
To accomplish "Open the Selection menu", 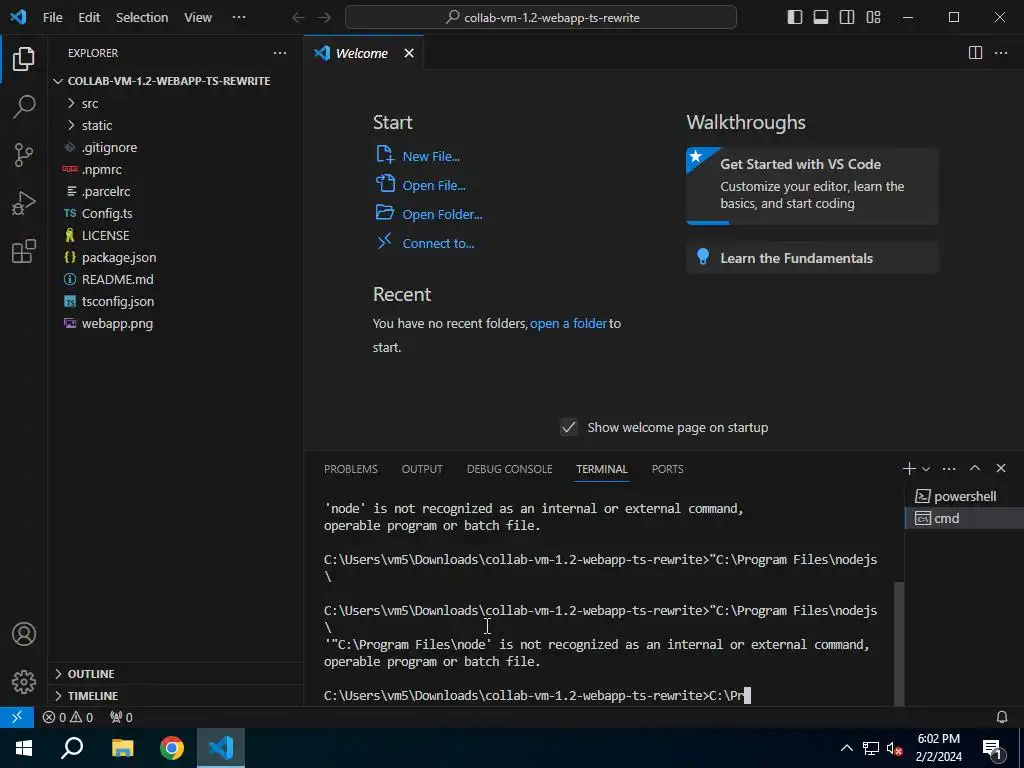I will coord(142,18).
